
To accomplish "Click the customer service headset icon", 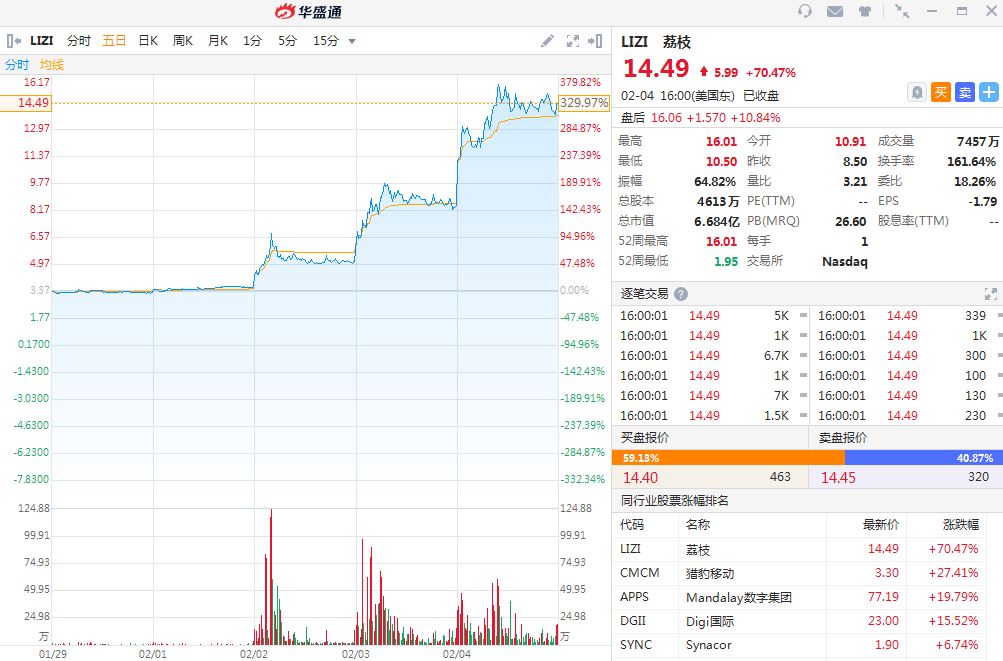I will coord(805,11).
